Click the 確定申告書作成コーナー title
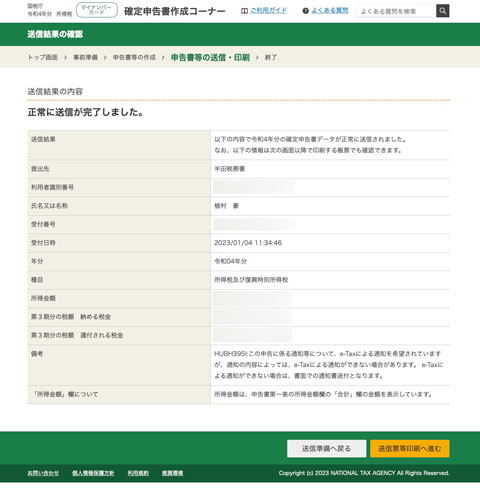 point(175,11)
